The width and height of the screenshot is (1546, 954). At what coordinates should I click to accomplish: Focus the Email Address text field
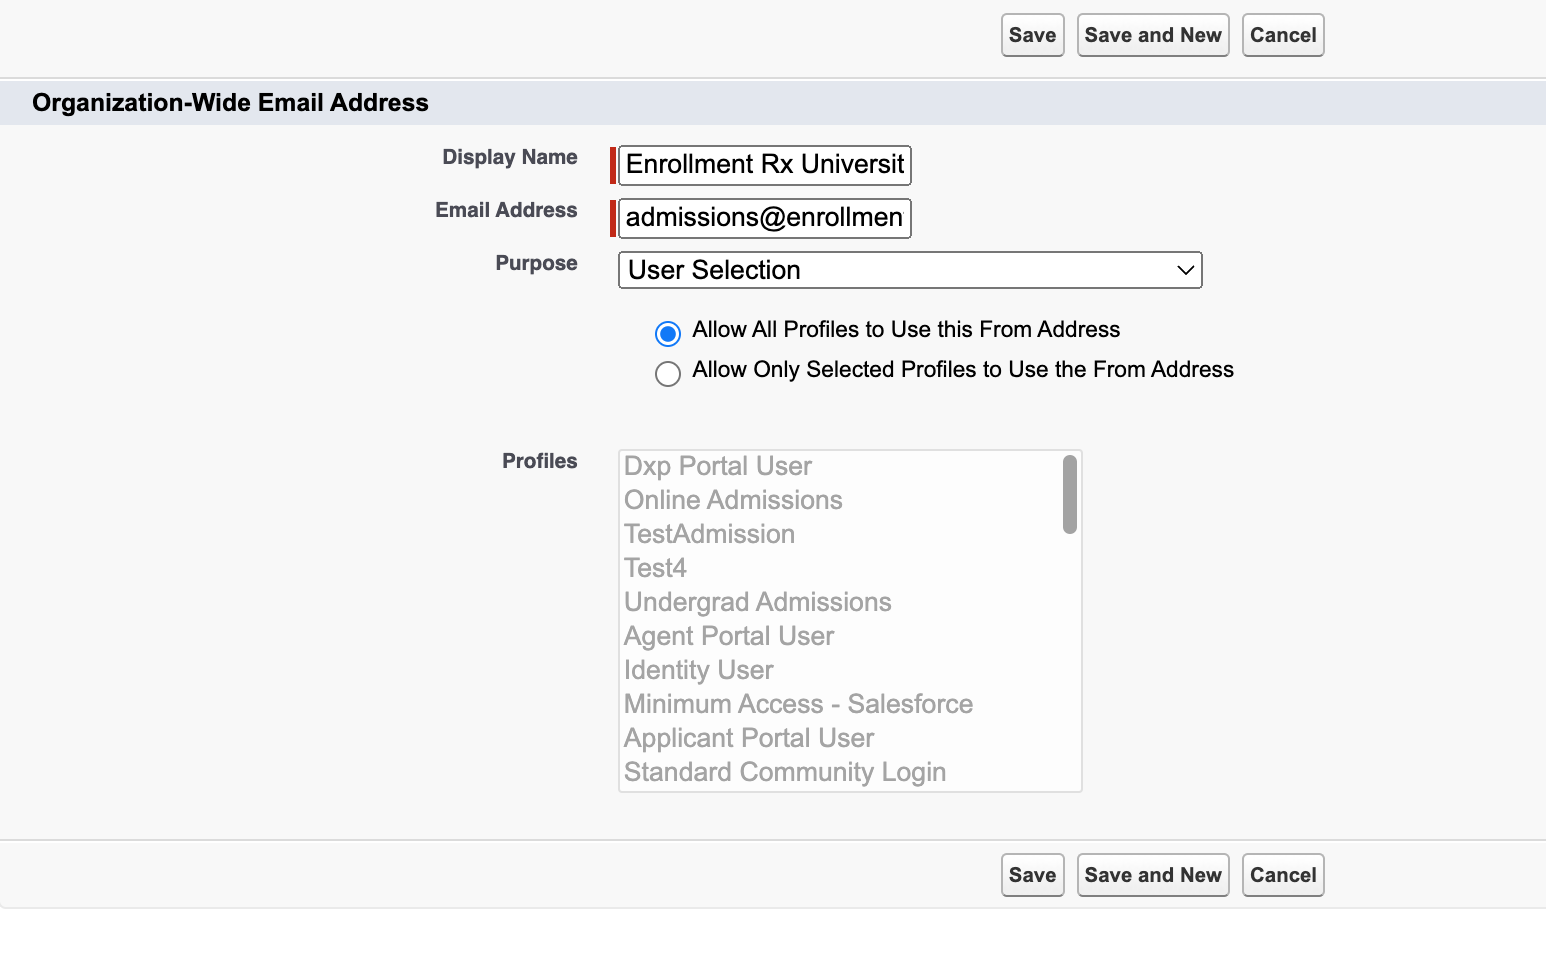coord(764,218)
